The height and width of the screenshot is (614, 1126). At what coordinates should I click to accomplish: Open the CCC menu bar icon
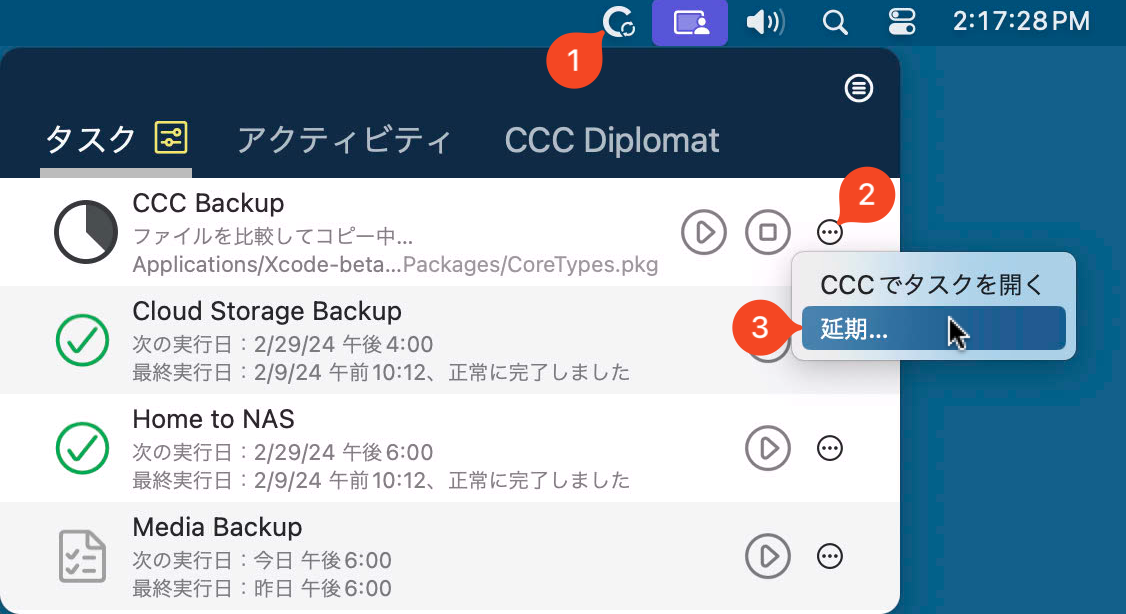[619, 22]
